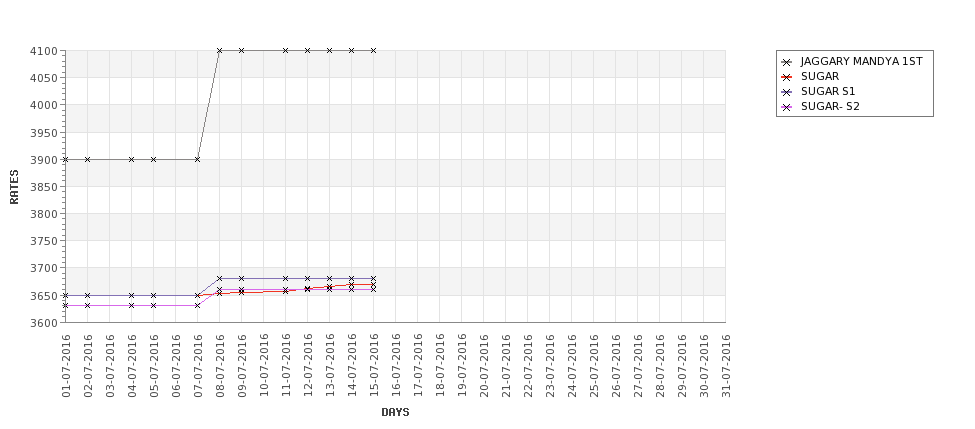The width and height of the screenshot is (975, 429).
Task: Select the 3600 value on rates axis
Action: coord(45,323)
